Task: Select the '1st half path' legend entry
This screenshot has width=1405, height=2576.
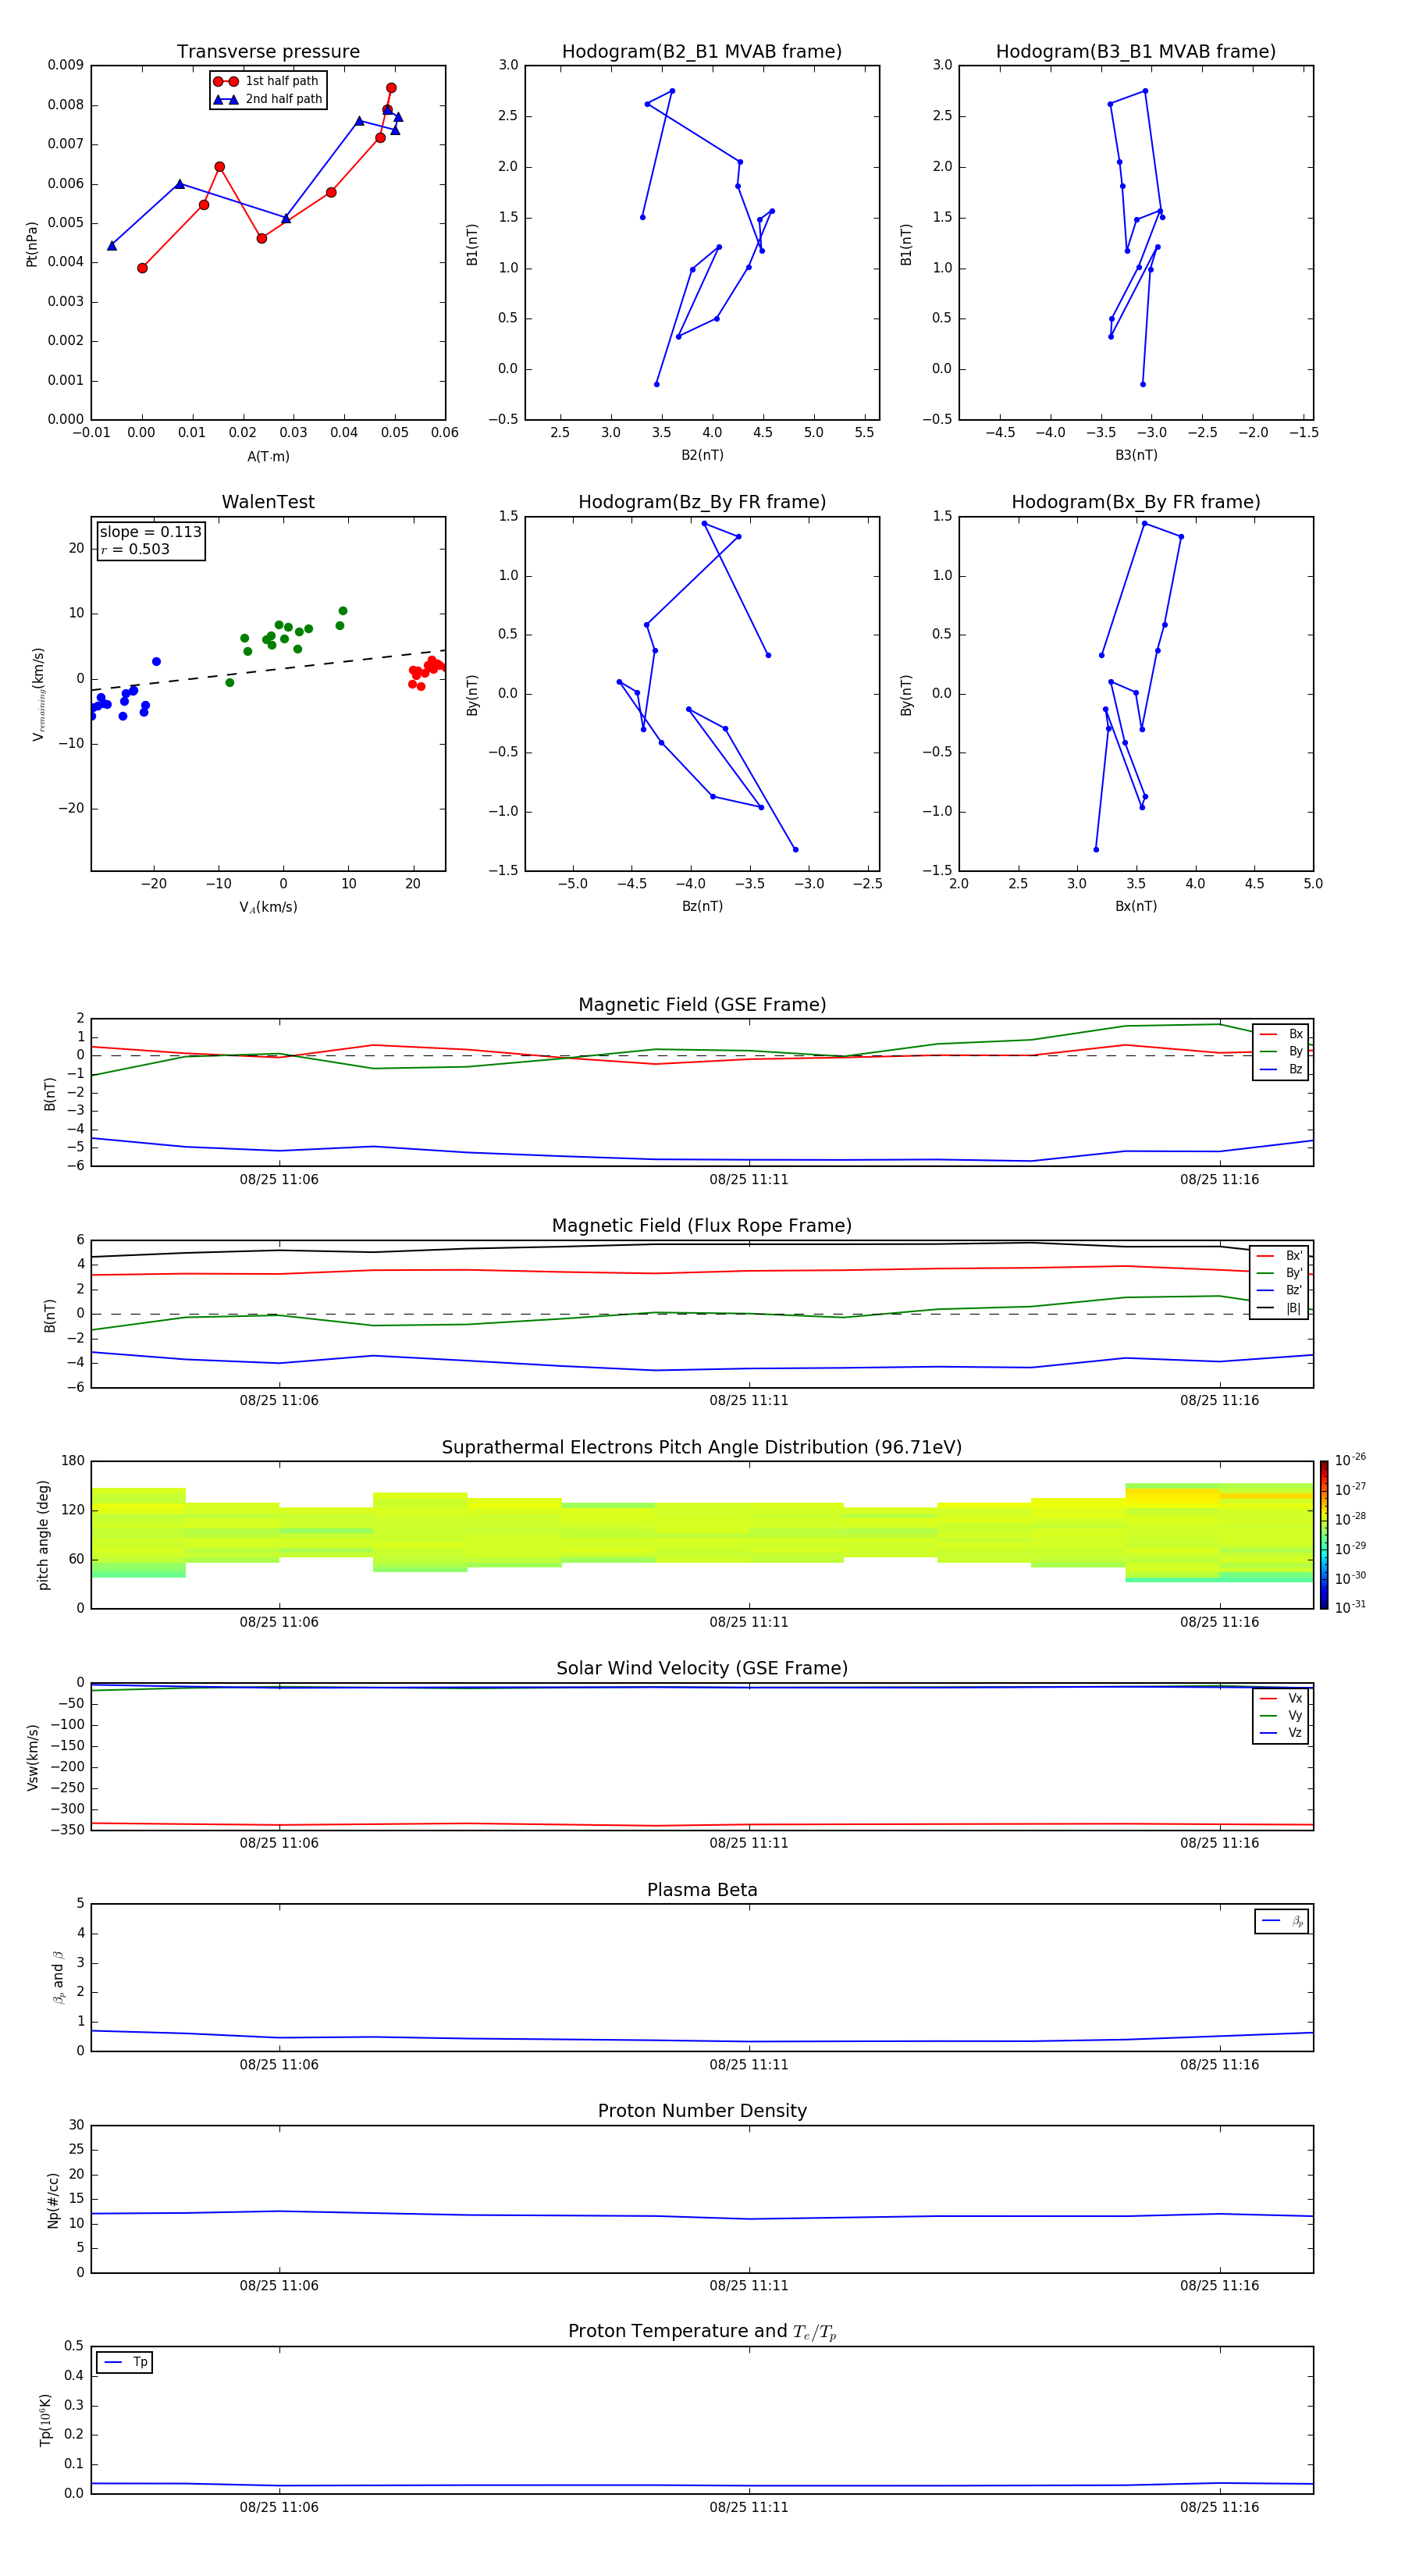Action: tap(266, 81)
